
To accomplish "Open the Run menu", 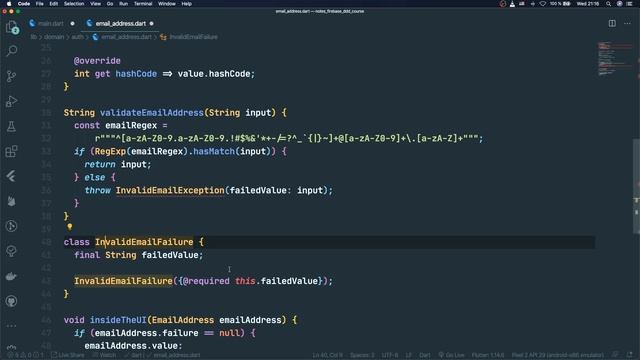I will coord(123,4).
